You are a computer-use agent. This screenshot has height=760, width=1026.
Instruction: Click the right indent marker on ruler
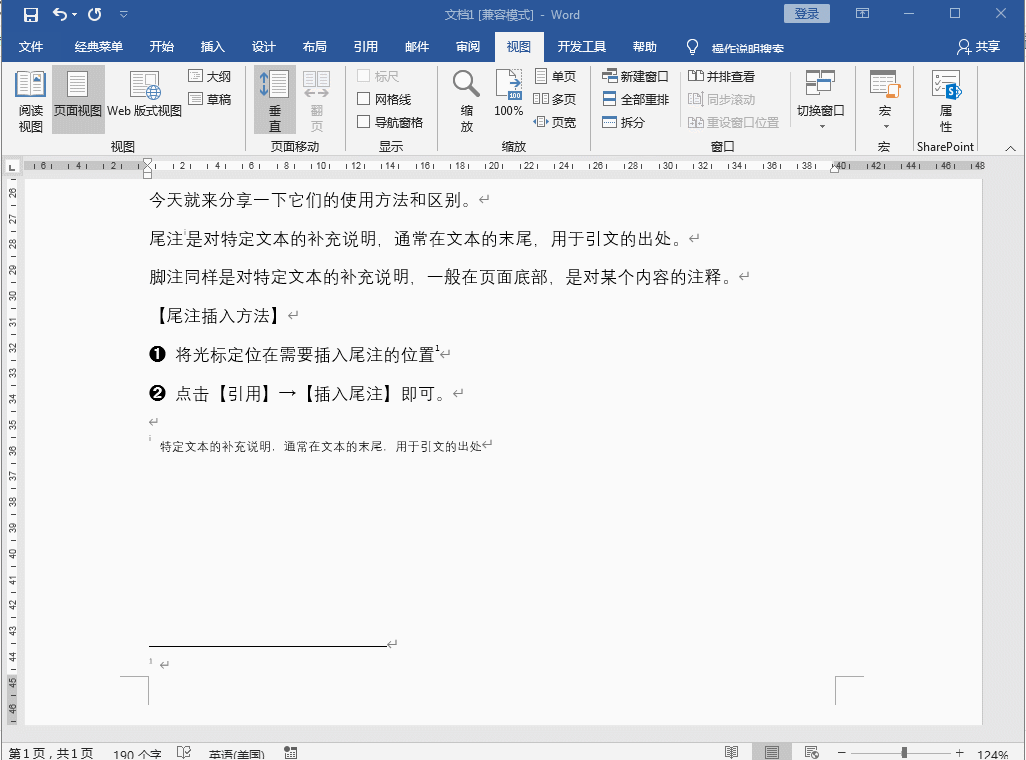(x=834, y=169)
